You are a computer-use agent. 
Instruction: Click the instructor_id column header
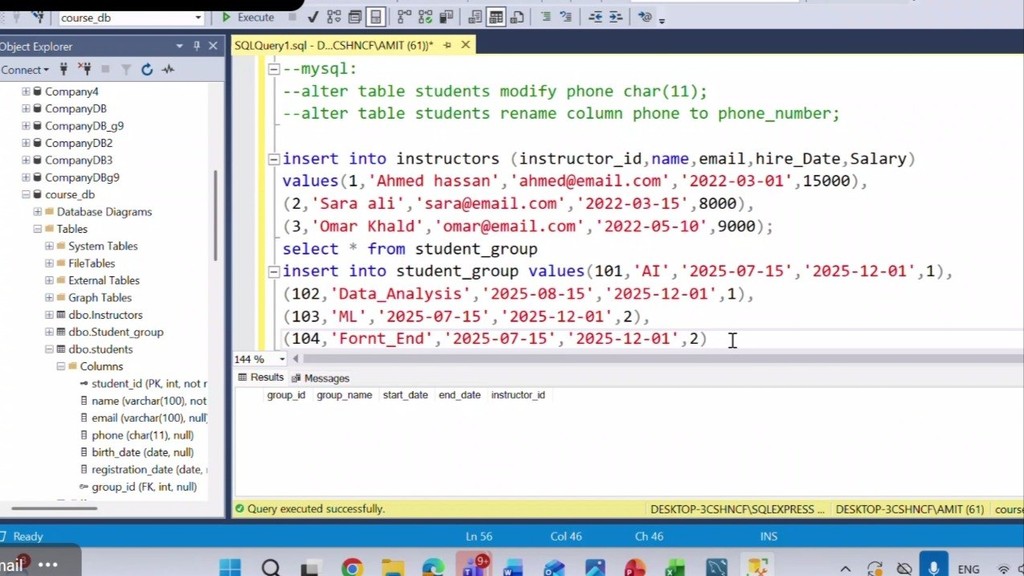coord(518,395)
